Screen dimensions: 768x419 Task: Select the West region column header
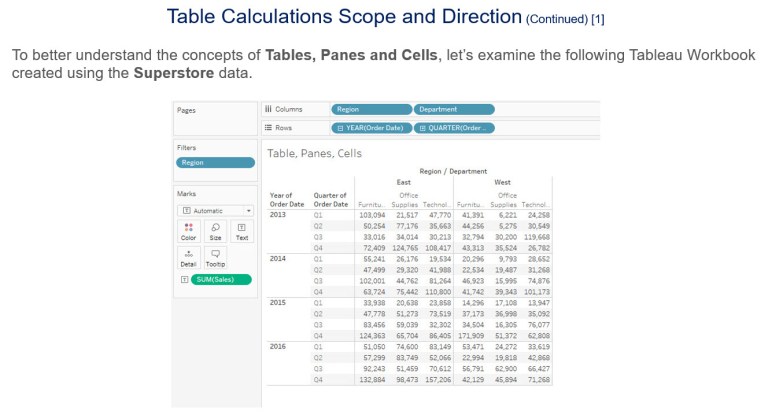click(x=503, y=182)
